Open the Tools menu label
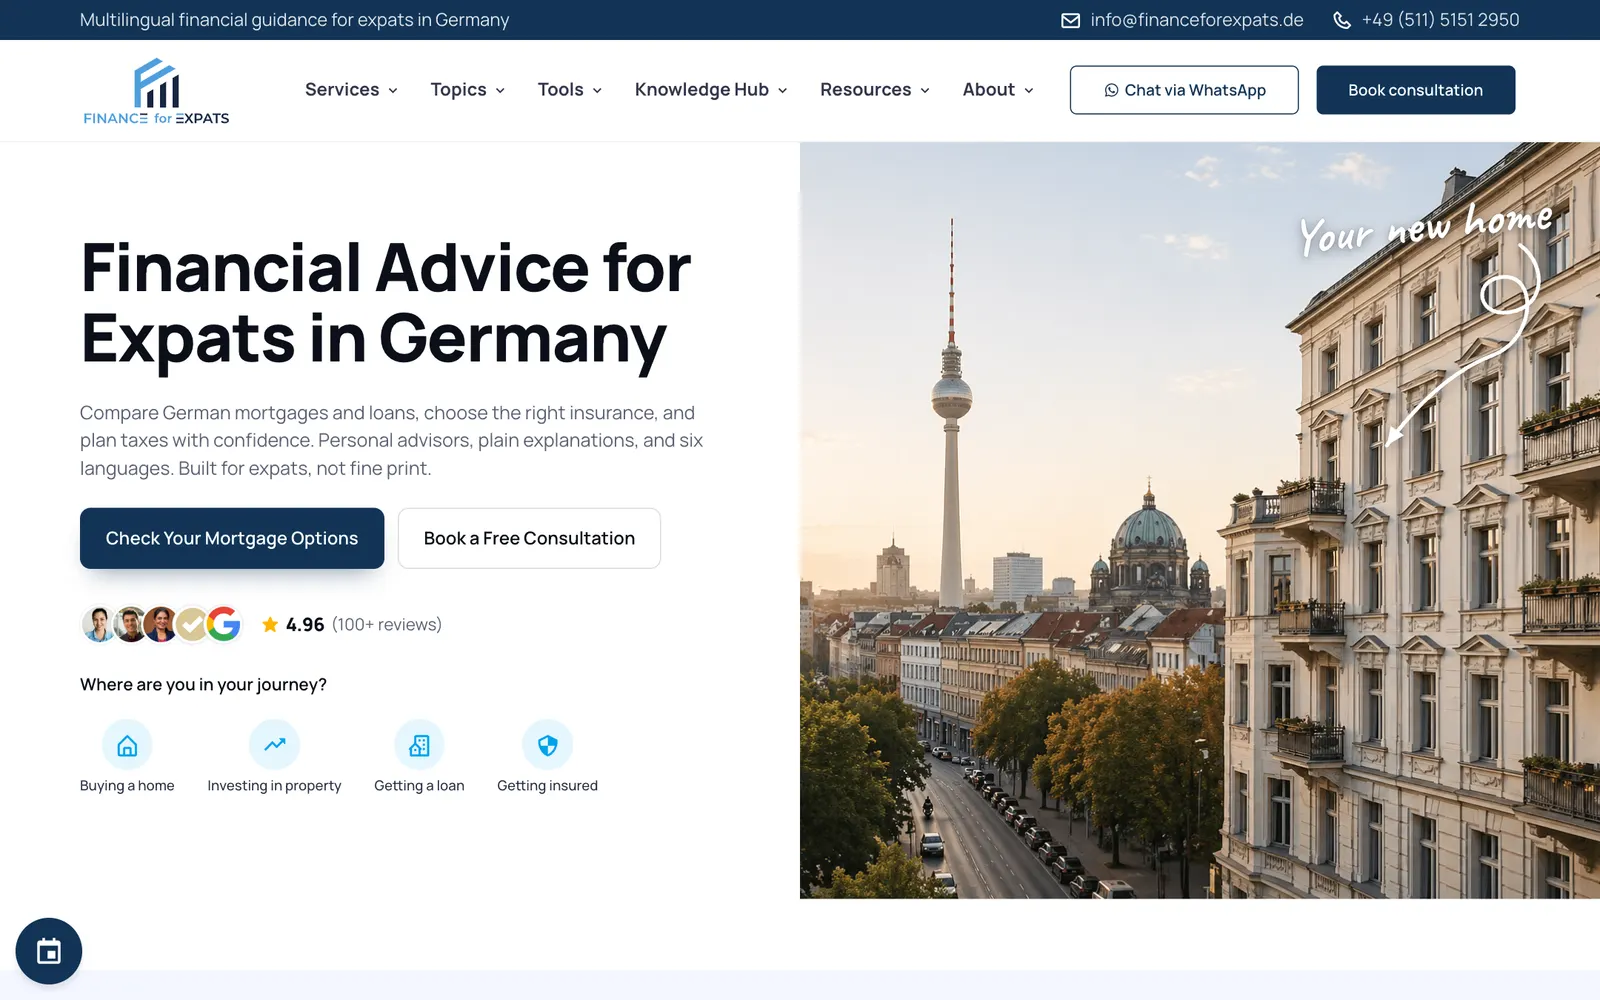Image resolution: width=1600 pixels, height=1000 pixels. (560, 90)
